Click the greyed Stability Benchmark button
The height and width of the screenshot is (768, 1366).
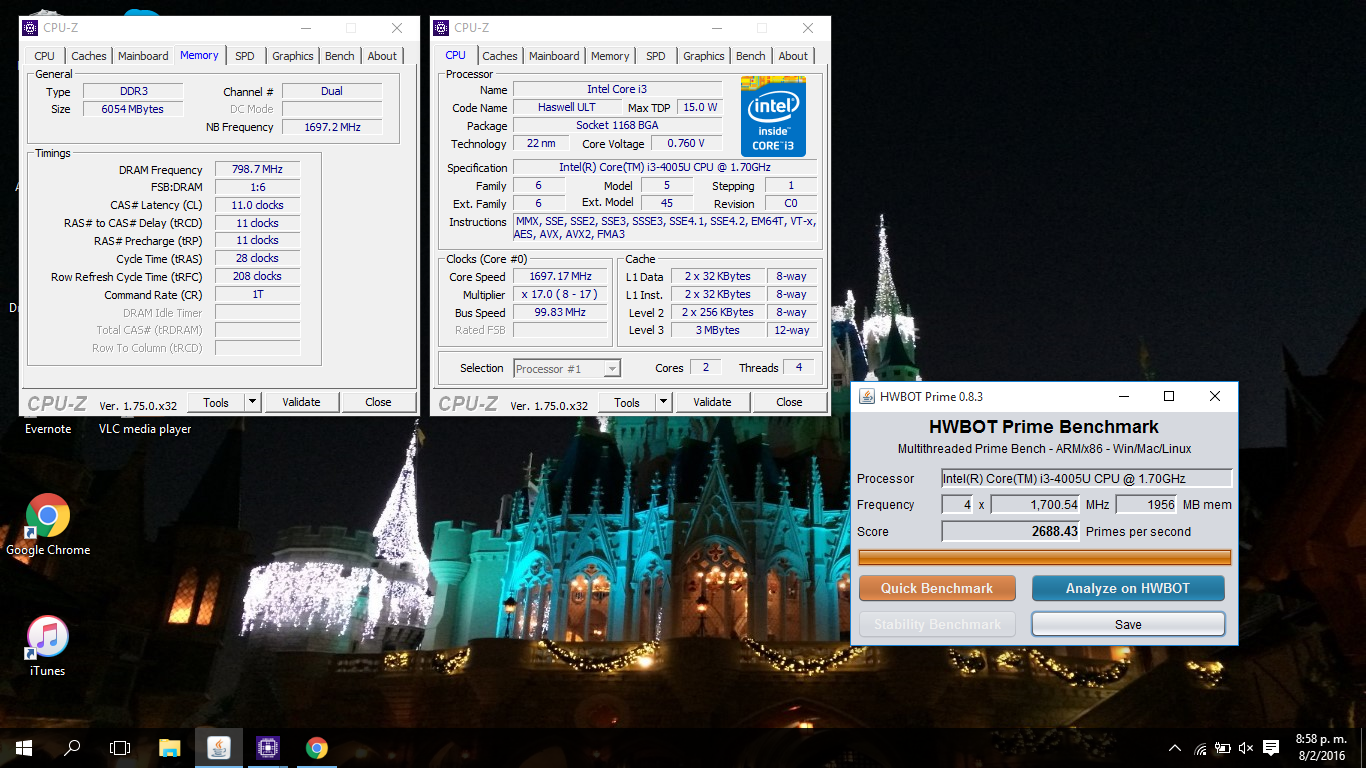tap(937, 624)
